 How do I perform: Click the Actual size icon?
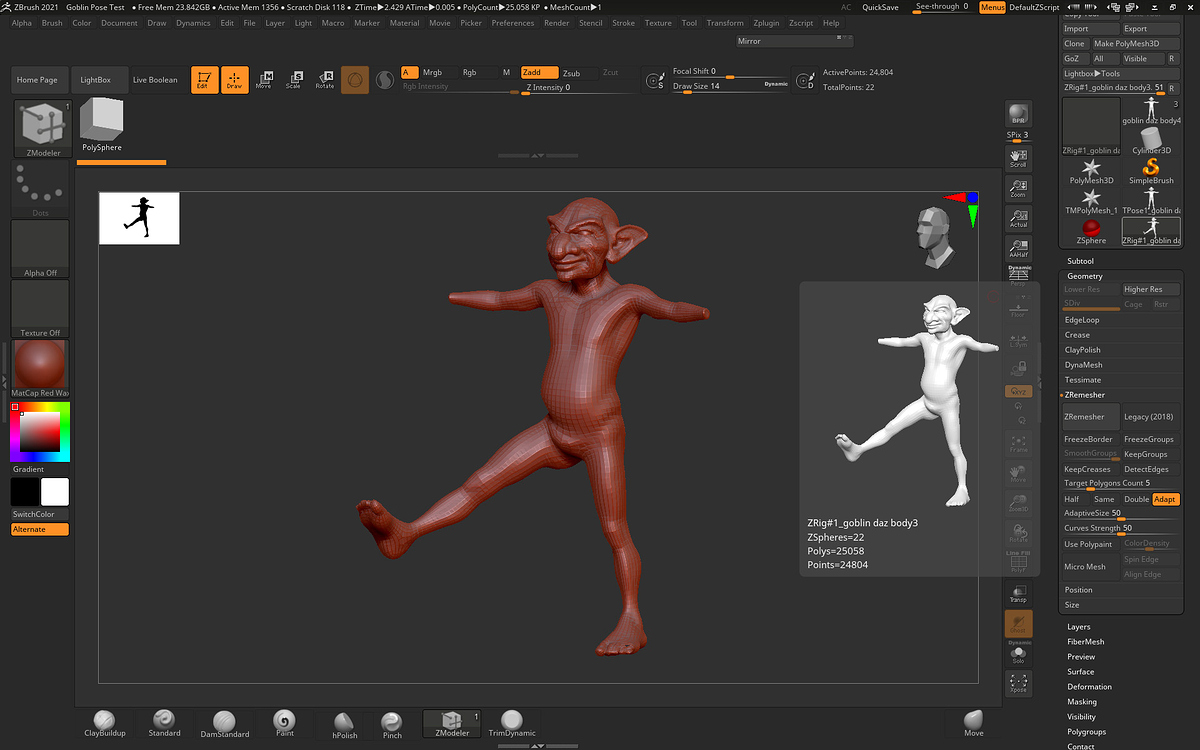click(x=1018, y=218)
